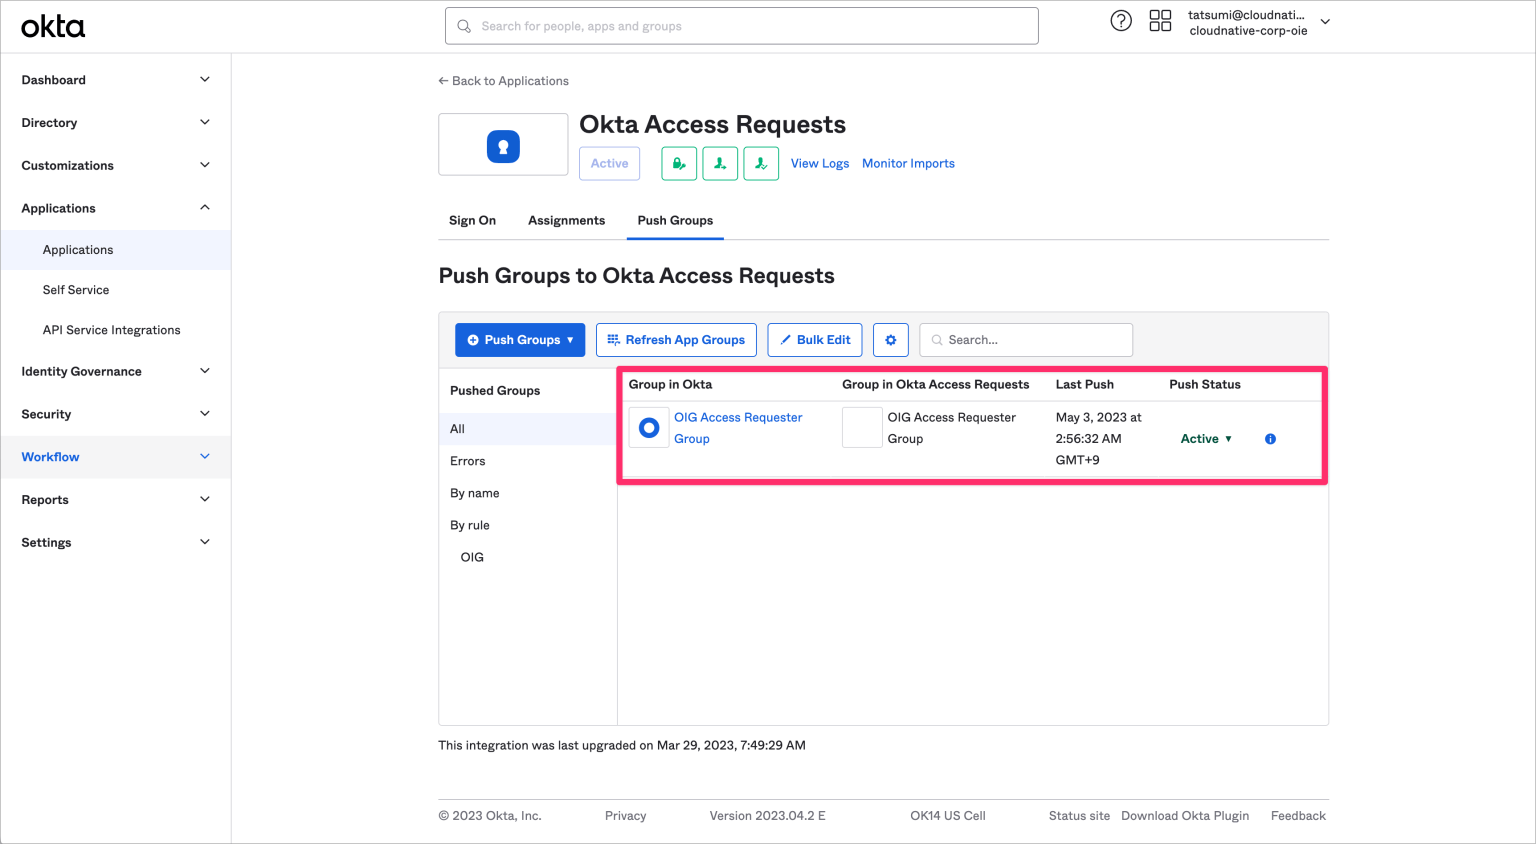This screenshot has width=1536, height=844.
Task: Switch to the Assignments tab
Action: [x=566, y=220]
